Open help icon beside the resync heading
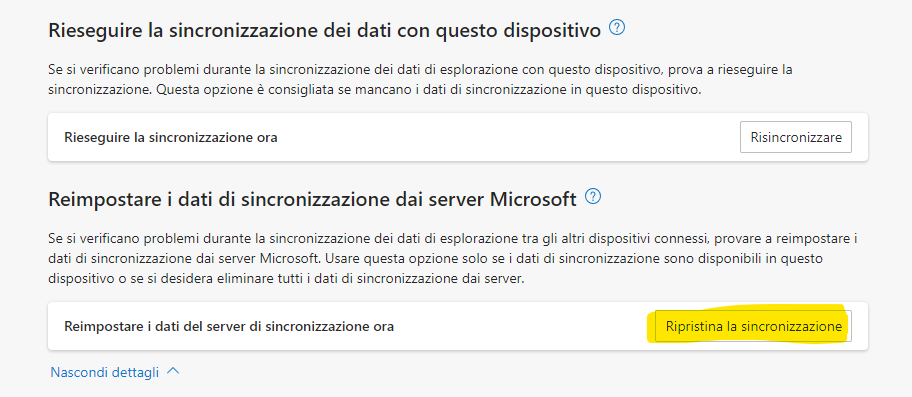This screenshot has height=397, width=912. [x=617, y=27]
